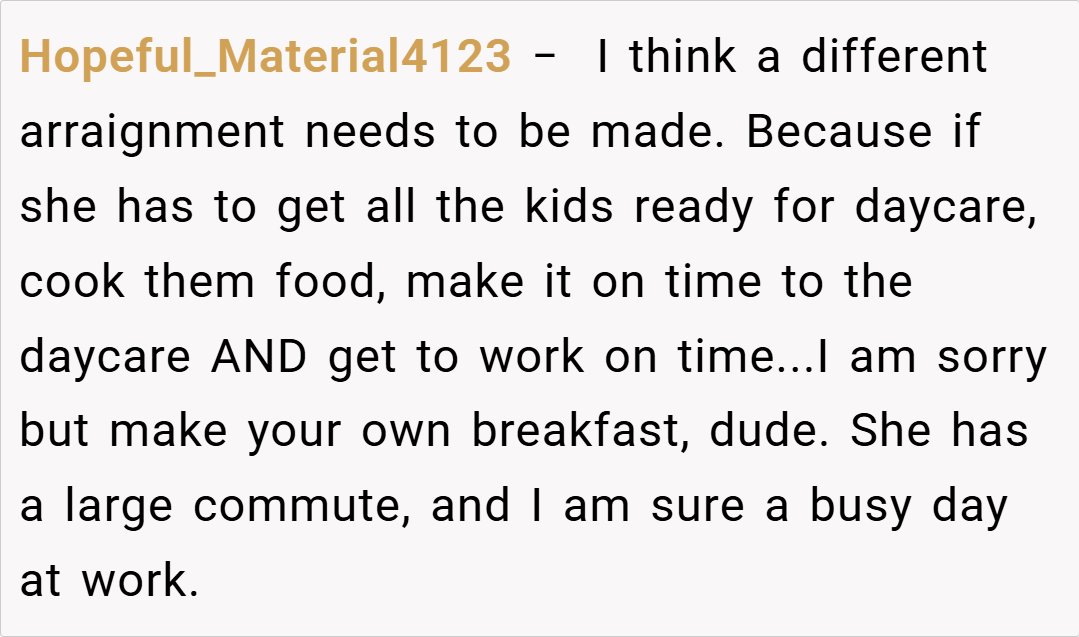
Task: Click the capitalized word "AND"
Action: (259, 358)
